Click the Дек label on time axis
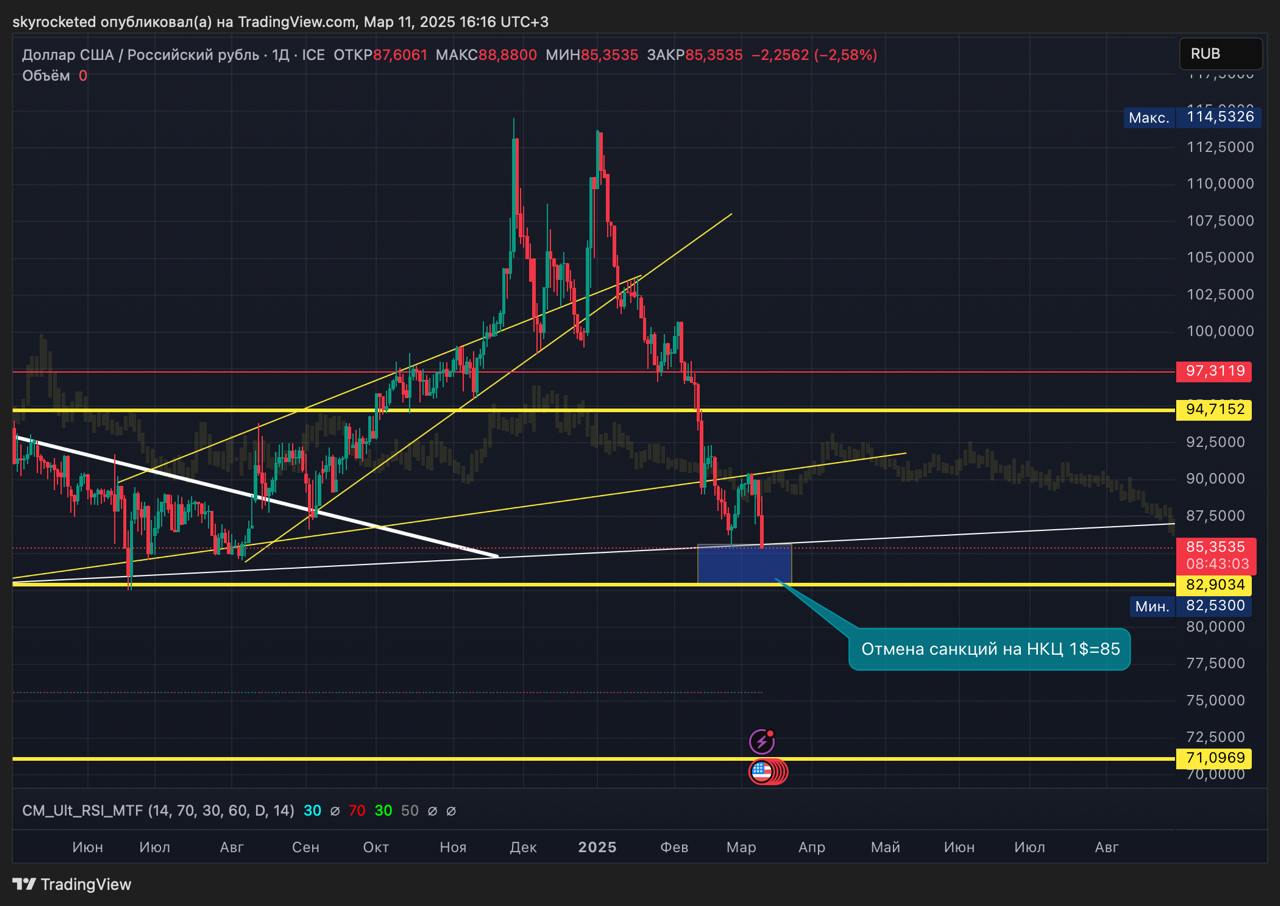The height and width of the screenshot is (906, 1280). point(523,847)
